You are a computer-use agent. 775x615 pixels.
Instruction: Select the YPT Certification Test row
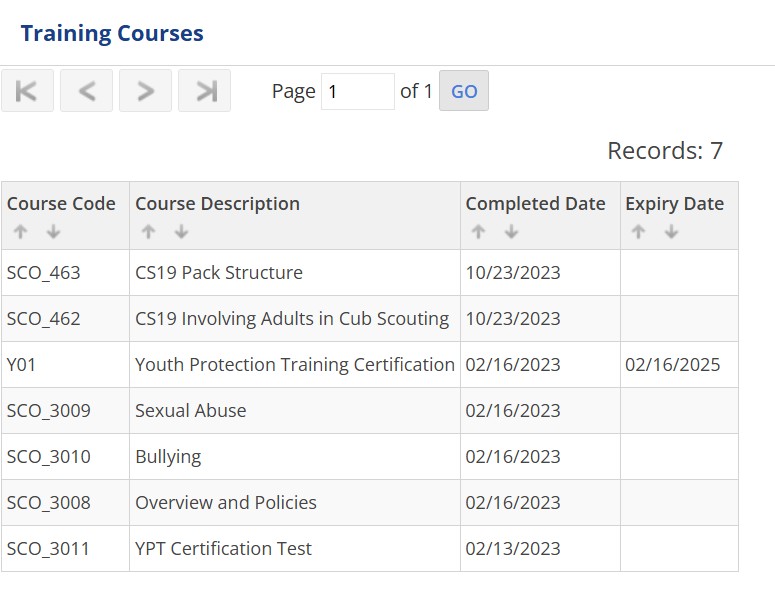(223, 549)
